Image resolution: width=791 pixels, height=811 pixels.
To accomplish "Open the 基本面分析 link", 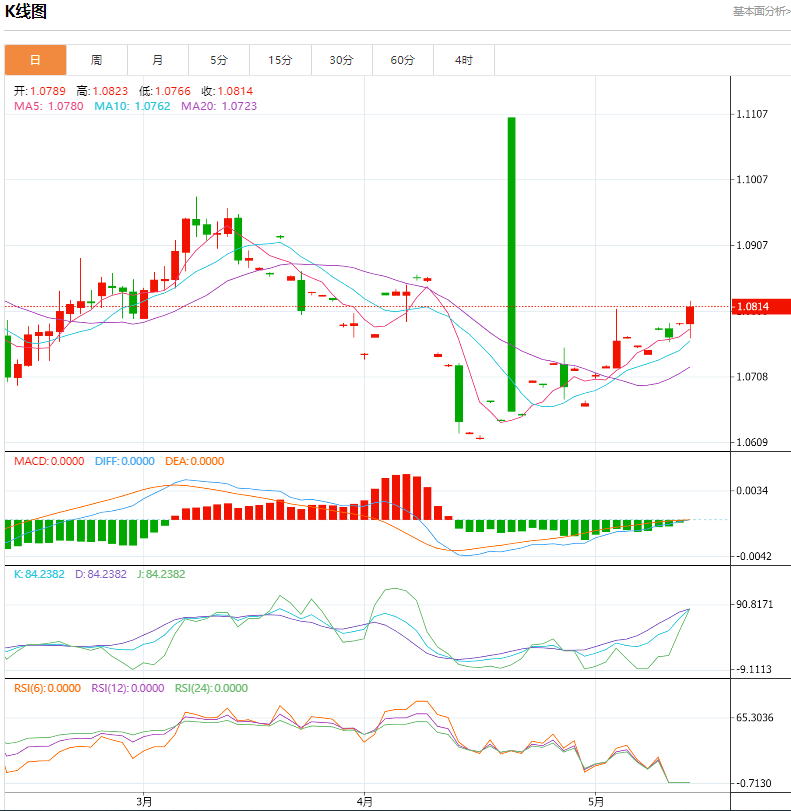I will pos(762,11).
